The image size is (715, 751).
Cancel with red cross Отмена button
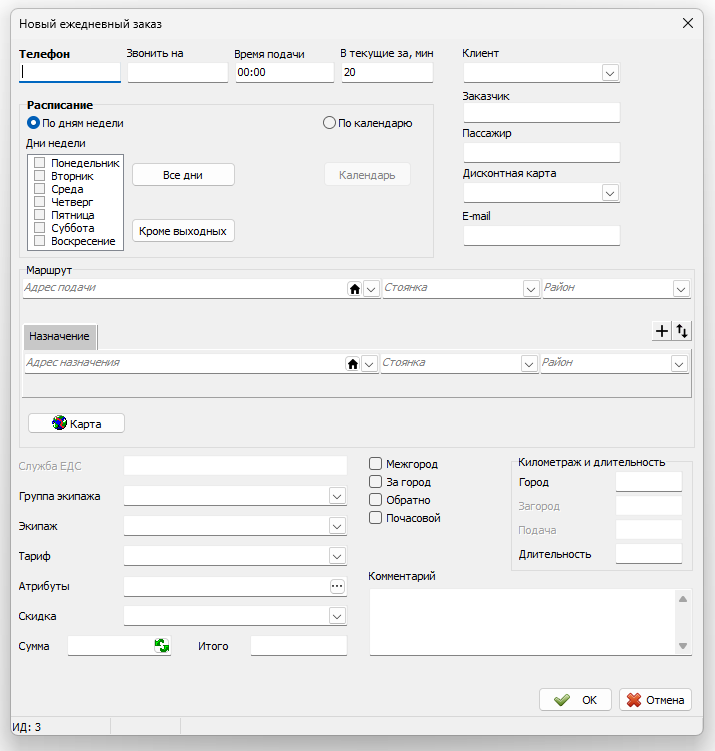(655, 700)
